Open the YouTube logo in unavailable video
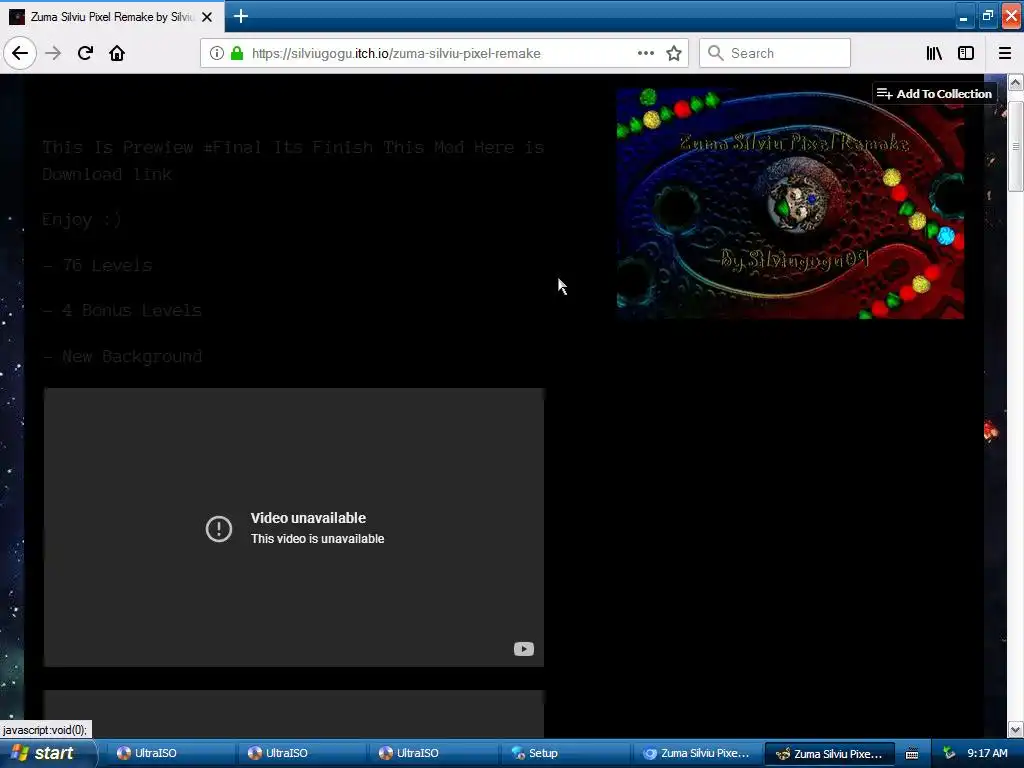Image resolution: width=1024 pixels, height=768 pixels. 524,649
